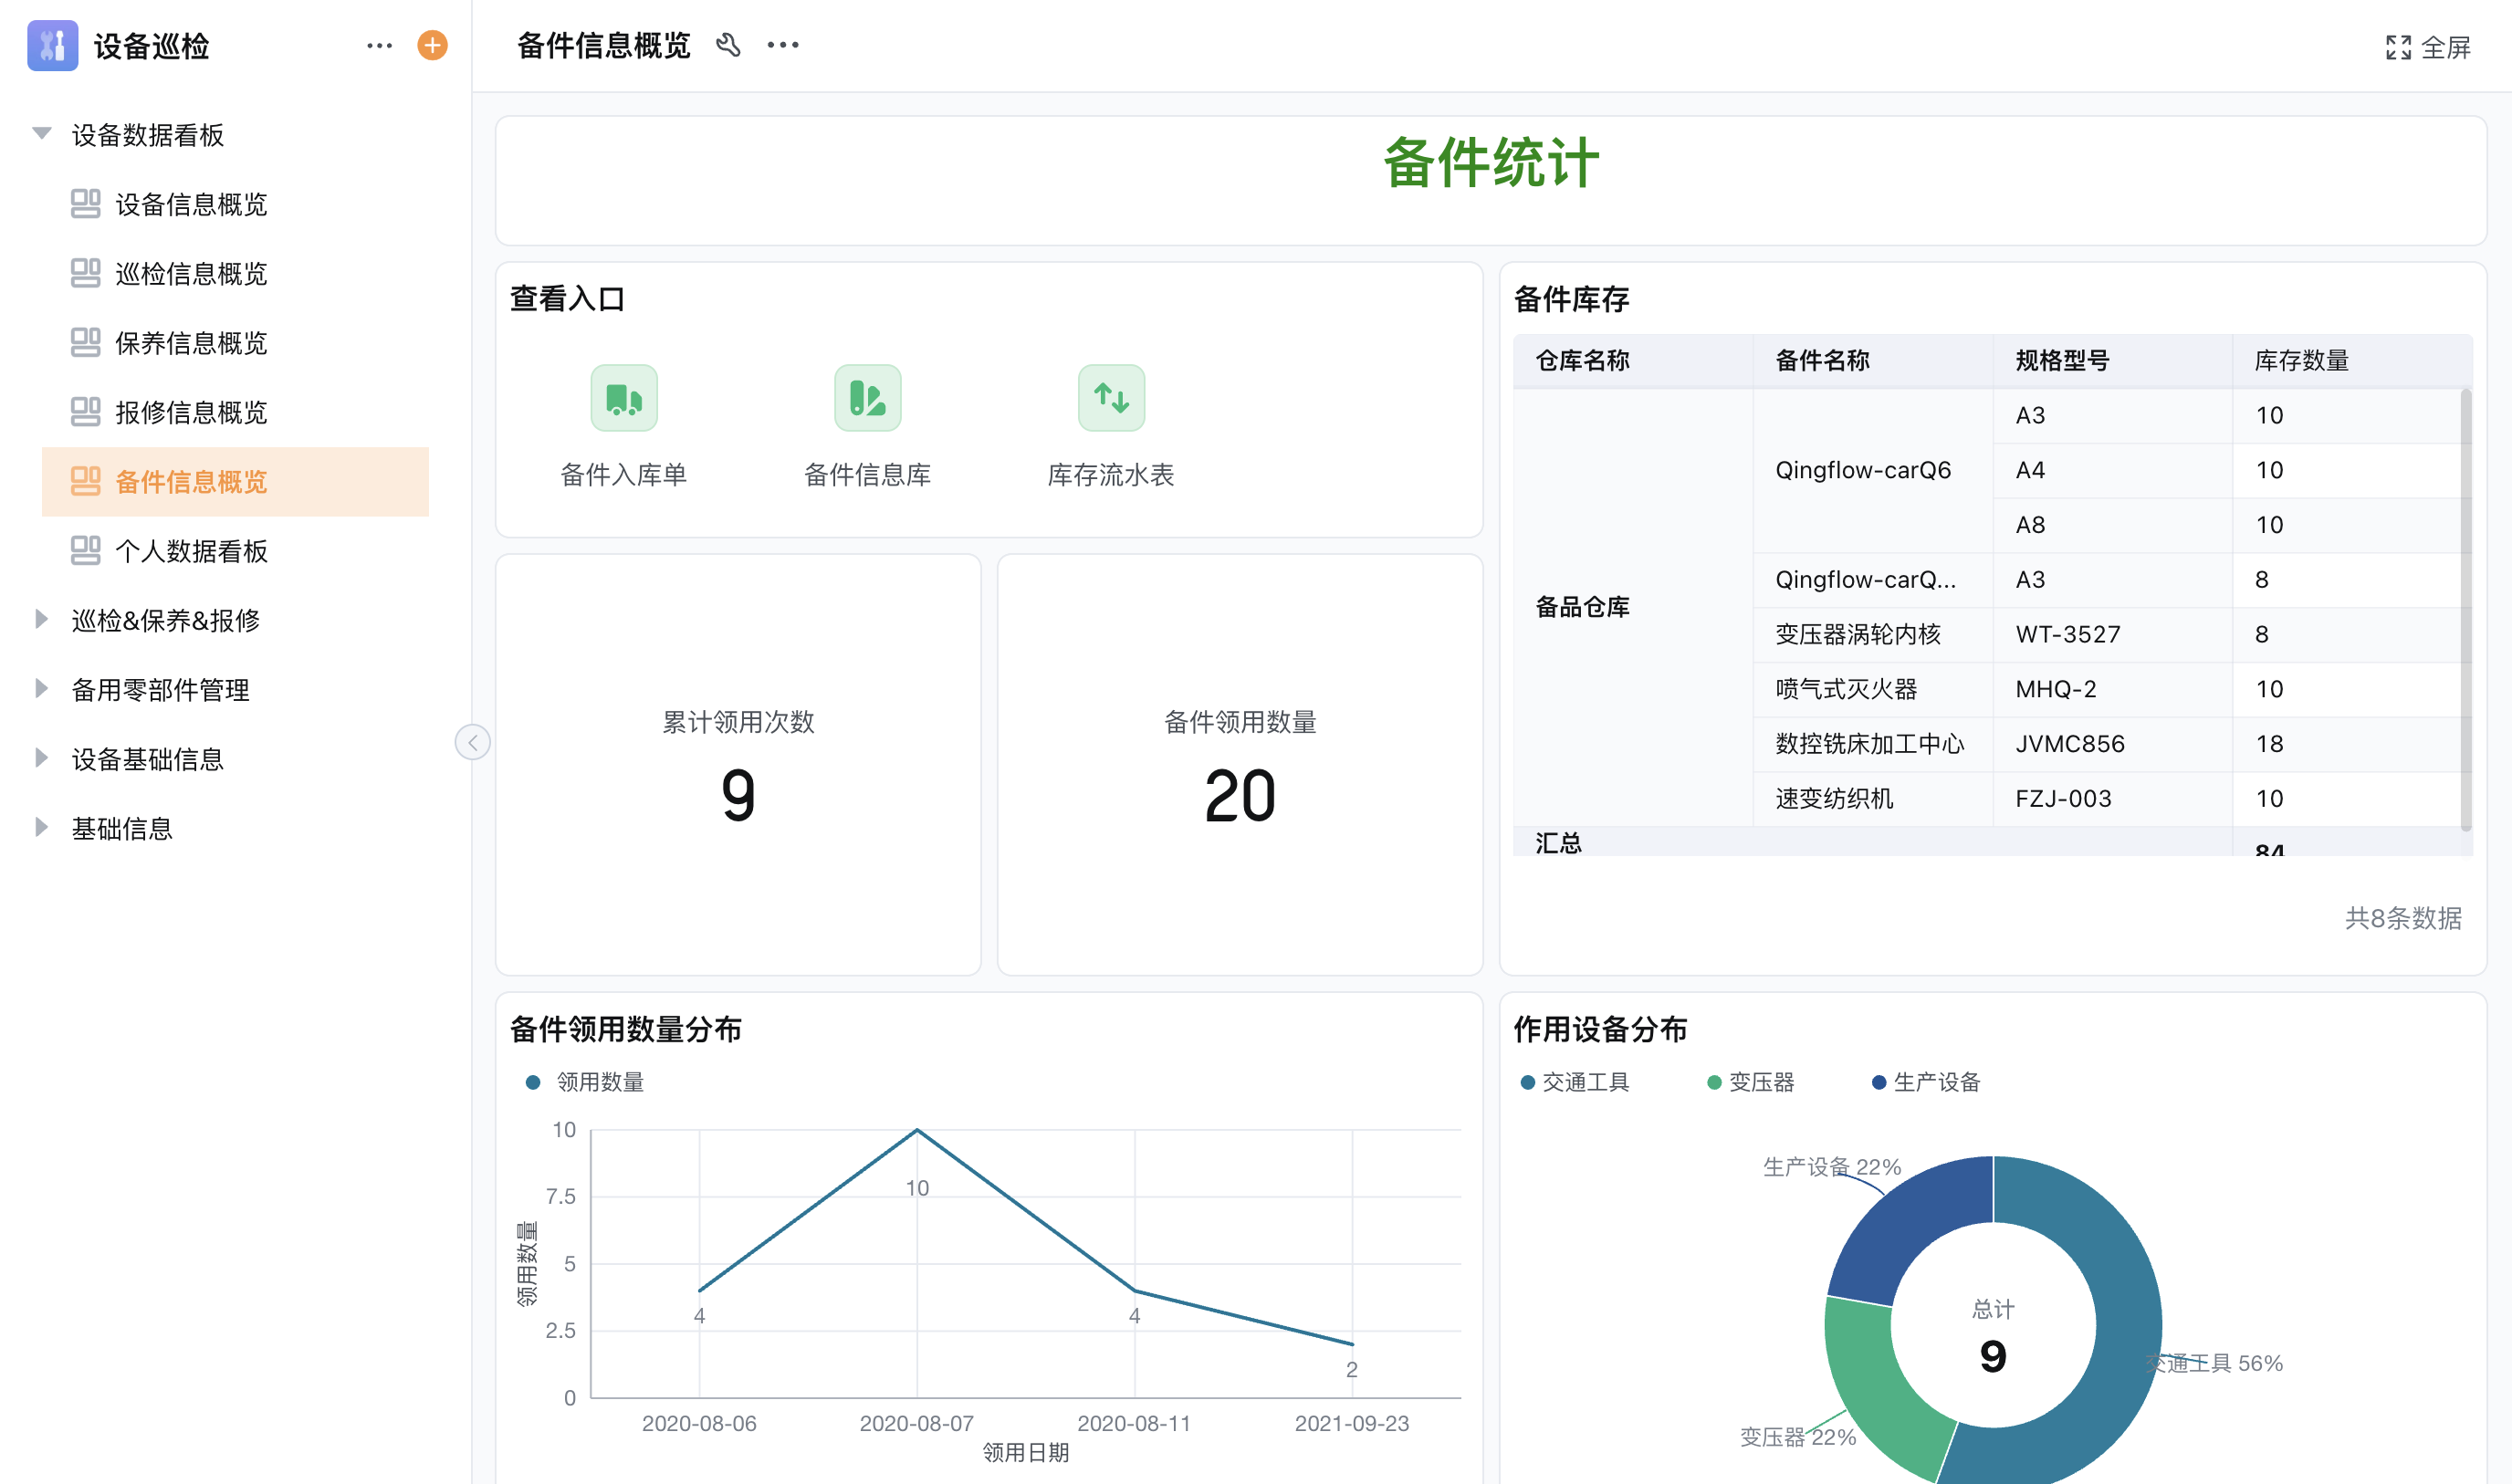
Task: Click the orange plus add button
Action: click(x=432, y=45)
